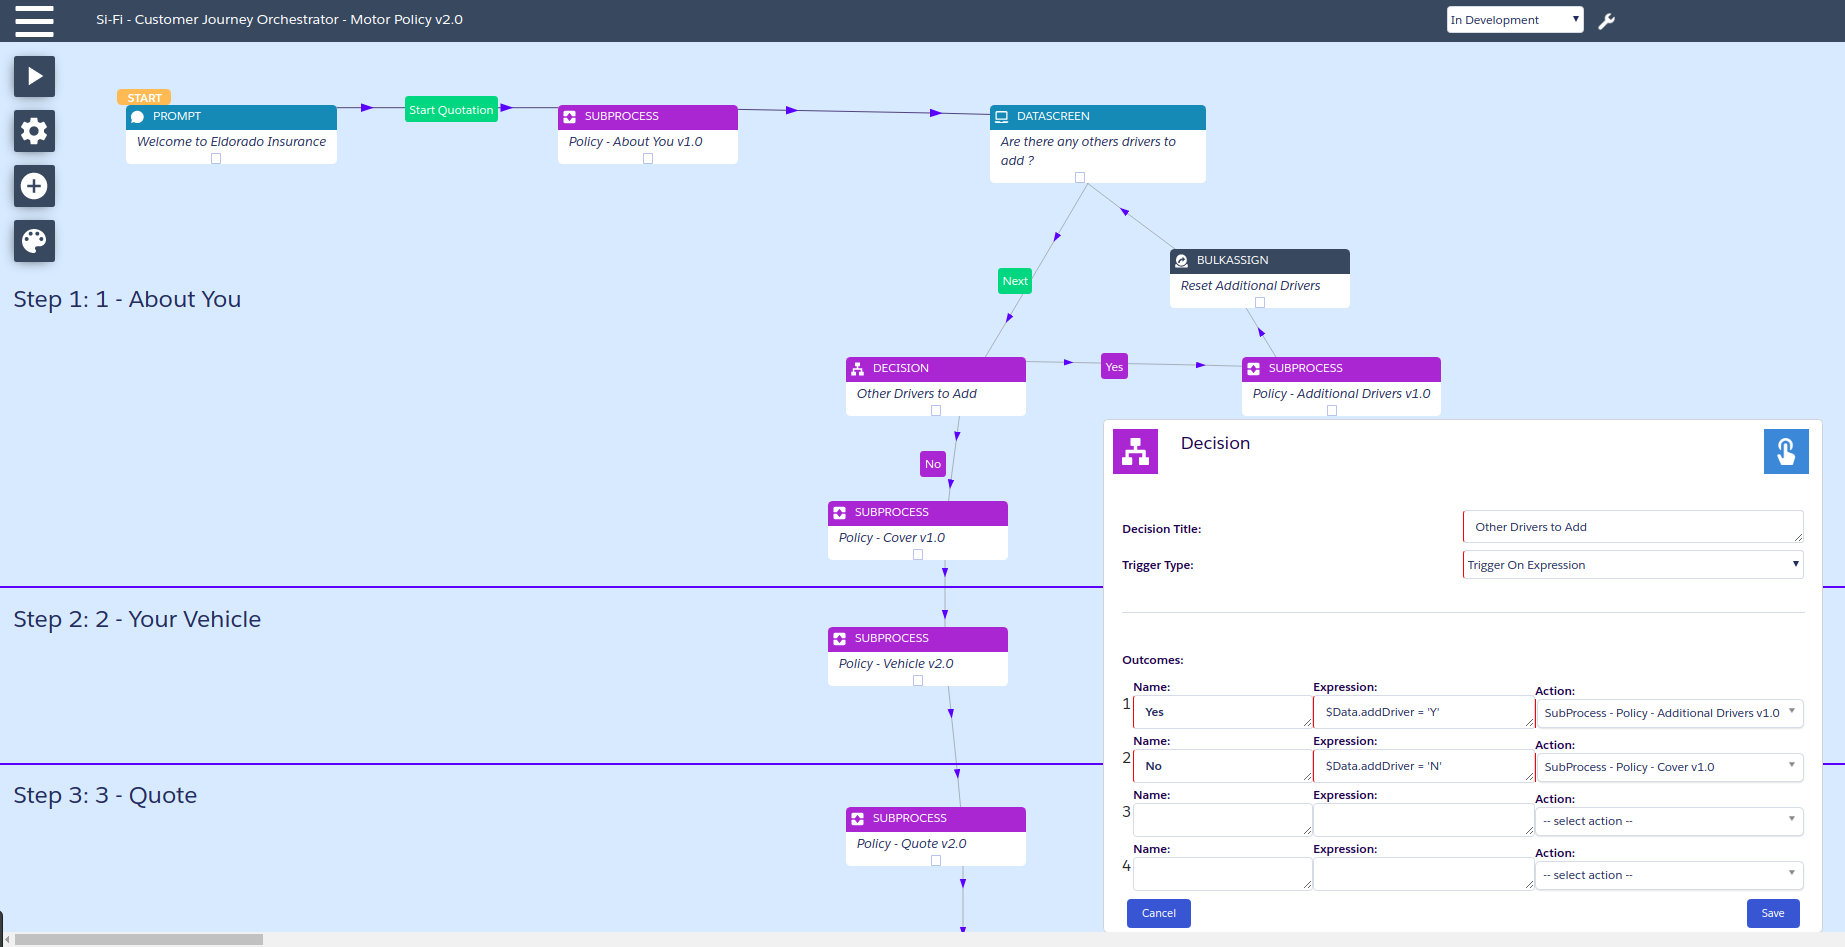Click the Start Quotation transition label
Viewport: 1845px width, 947px height.
pyautogui.click(x=451, y=110)
